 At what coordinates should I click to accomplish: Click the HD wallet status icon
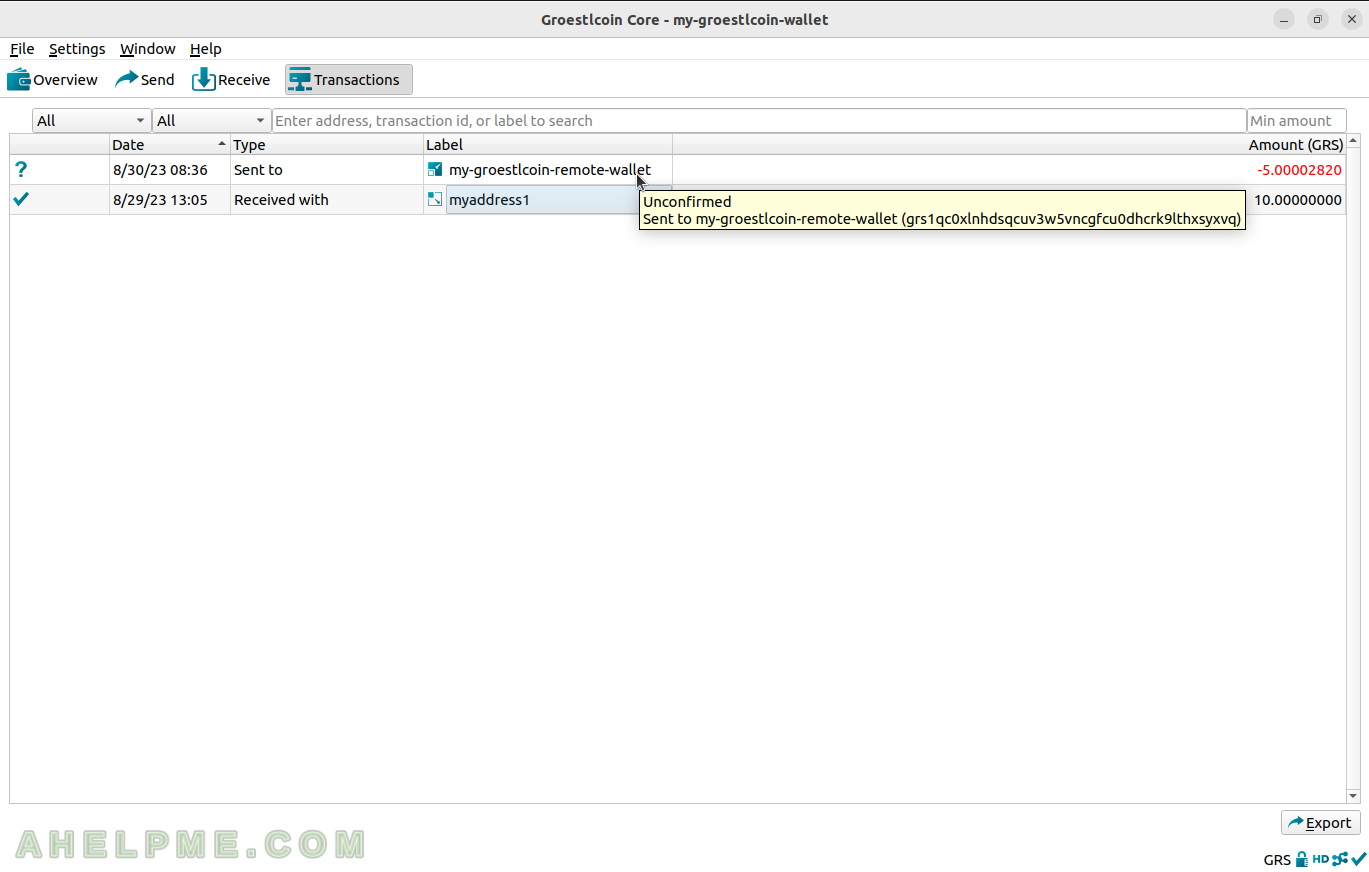pos(1320,859)
